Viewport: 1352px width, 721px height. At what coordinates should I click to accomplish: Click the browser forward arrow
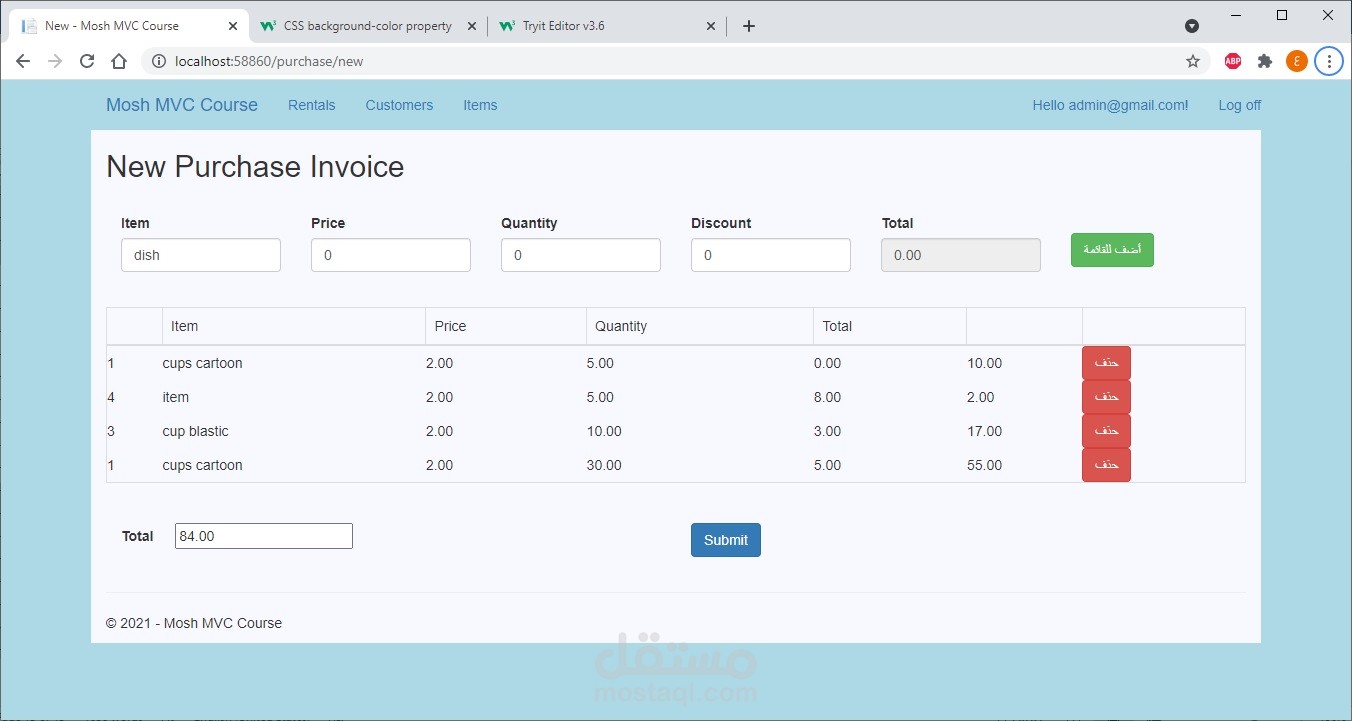[55, 61]
